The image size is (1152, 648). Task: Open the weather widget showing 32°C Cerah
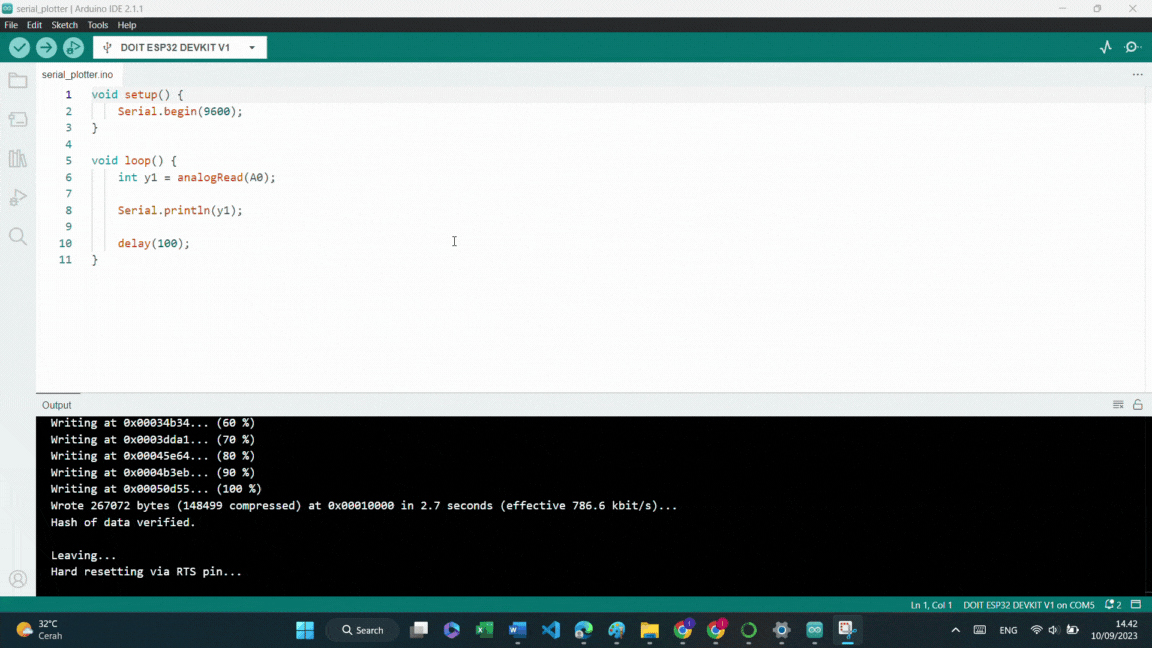[40, 630]
